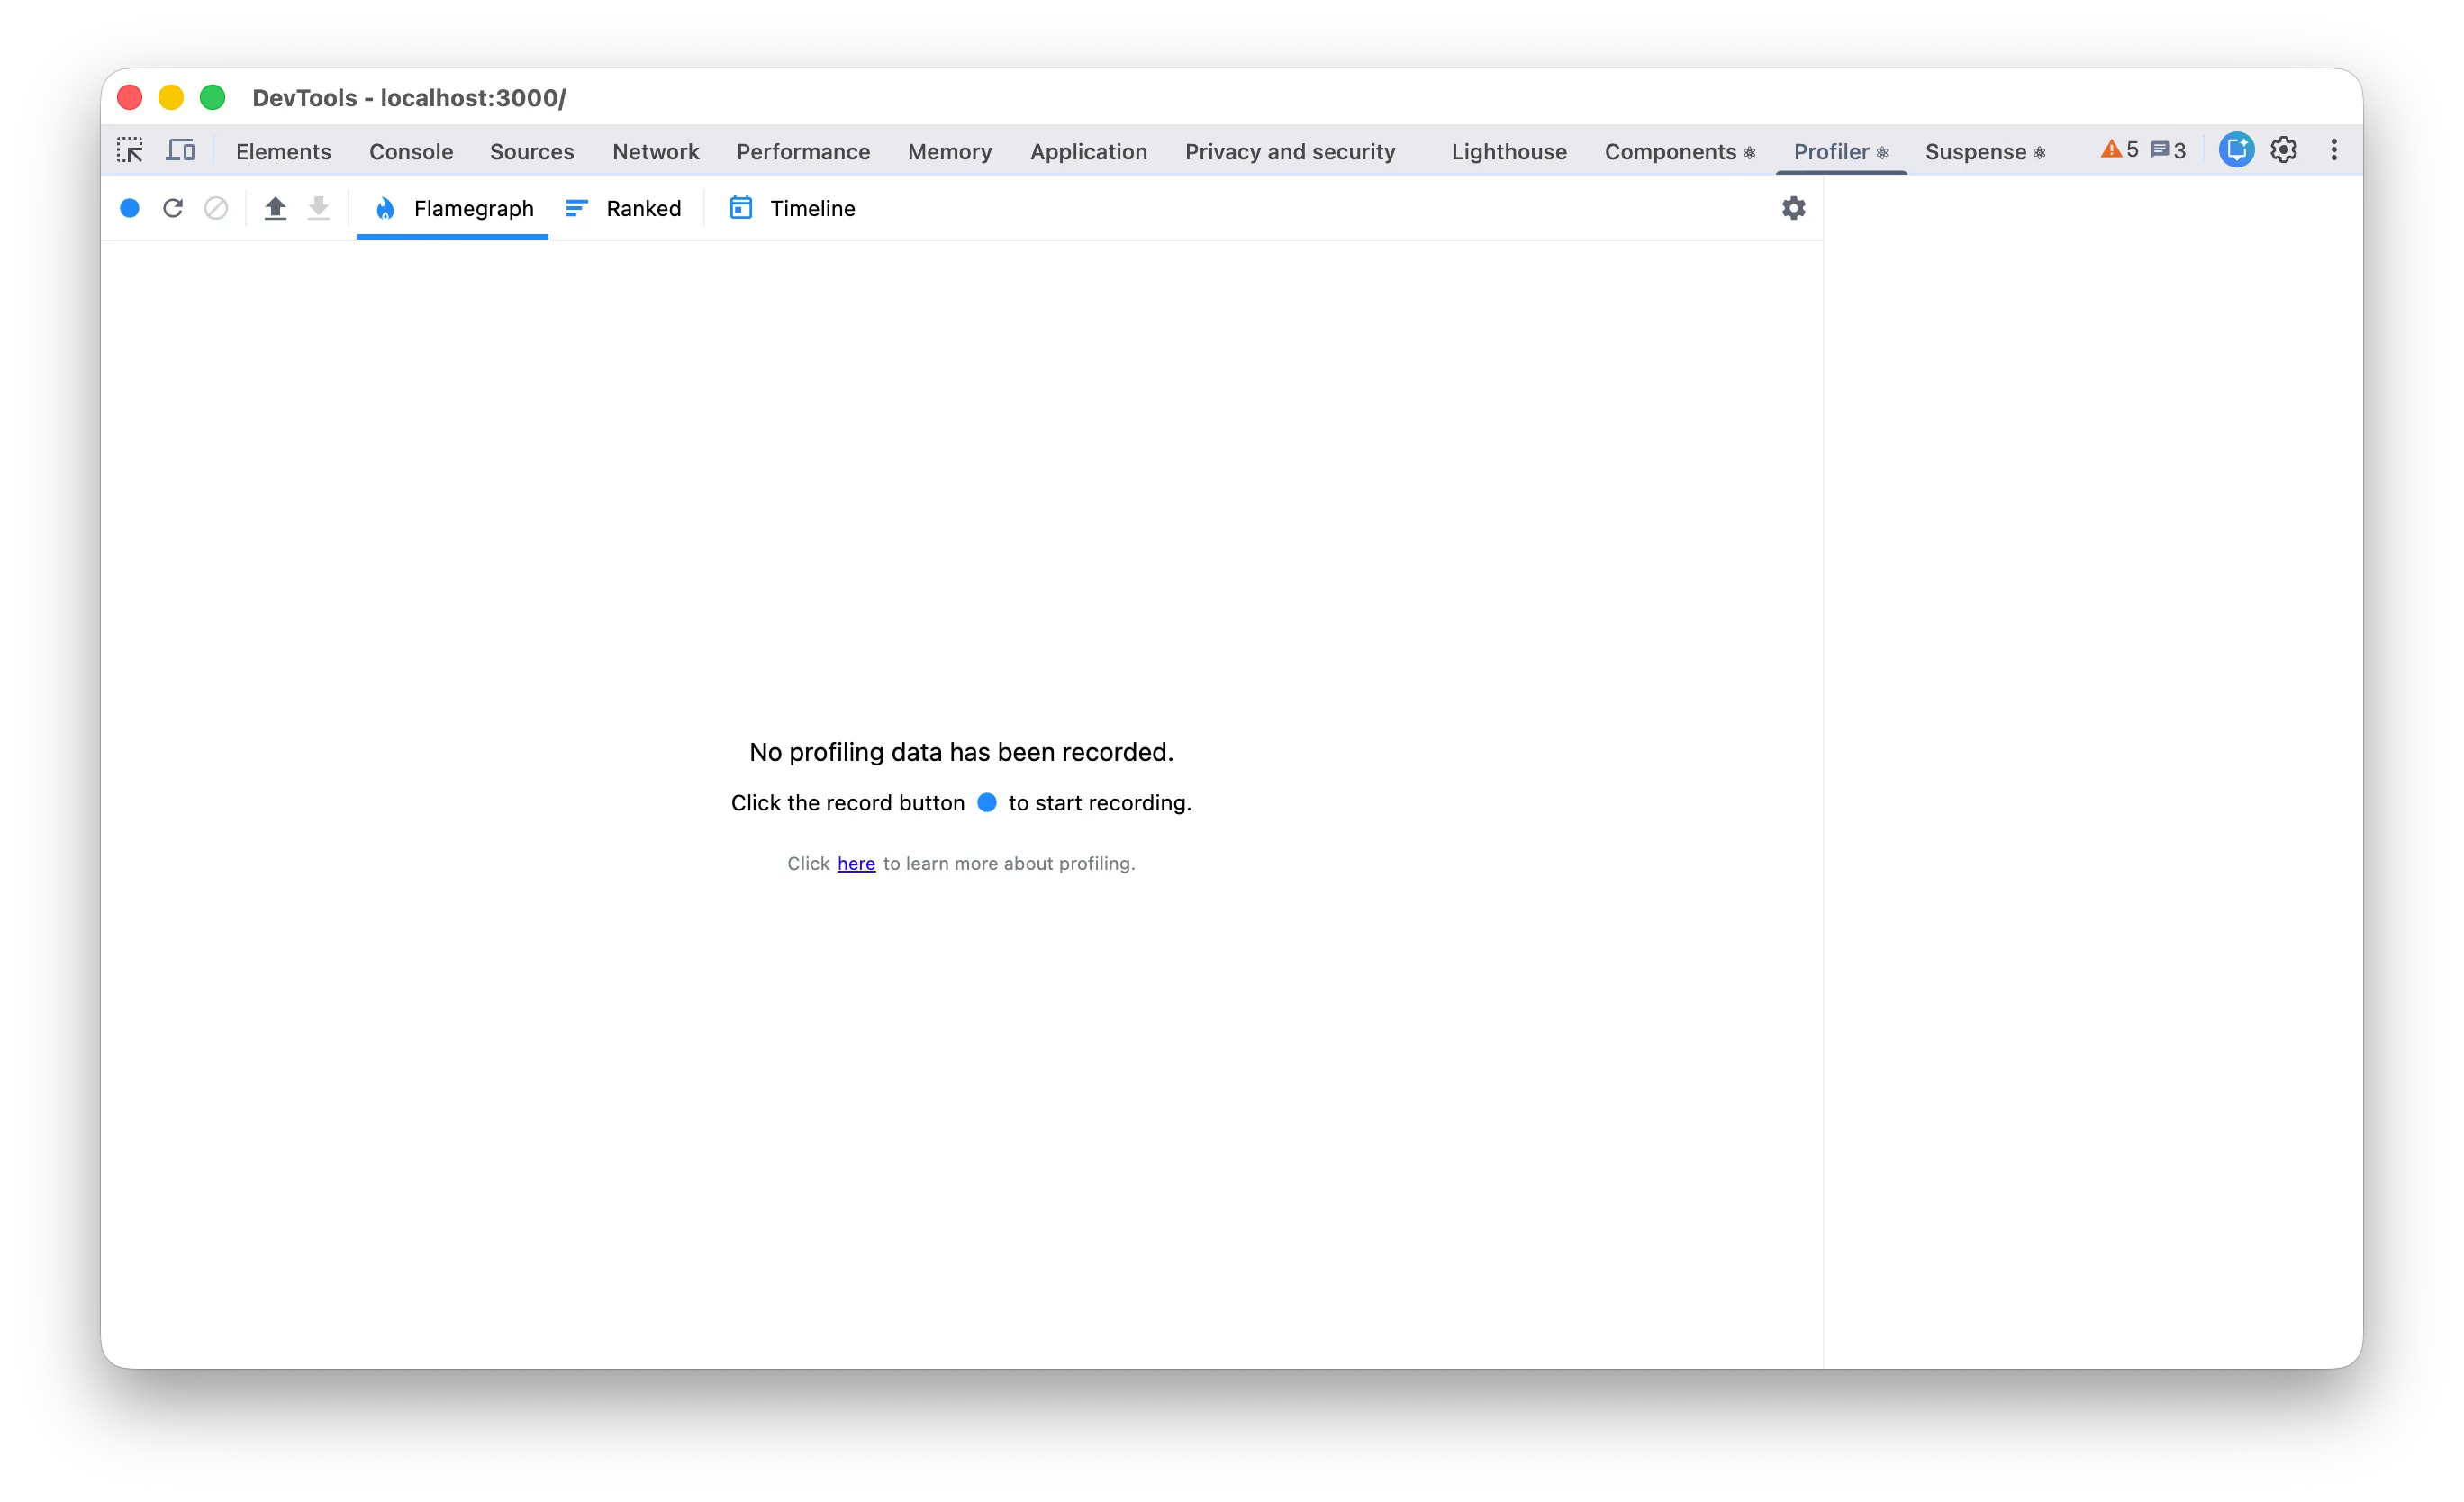The height and width of the screenshot is (1502, 2464).
Task: Click the AI assistance icon
Action: 2236,151
